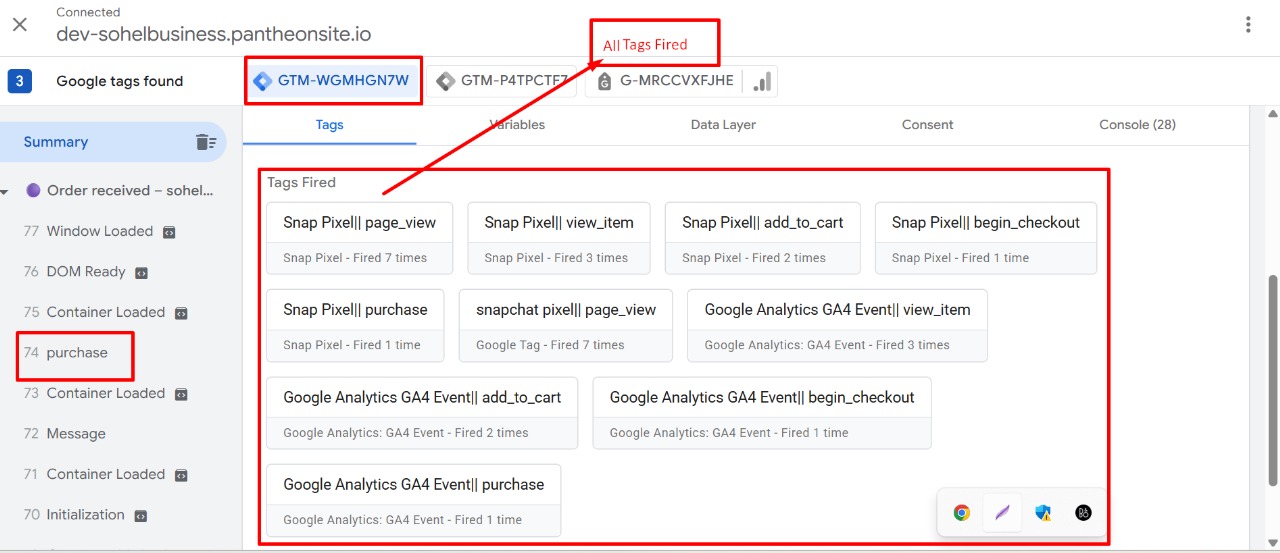Click the code icon next to event 73
The height and width of the screenshot is (553, 1280).
181,394
